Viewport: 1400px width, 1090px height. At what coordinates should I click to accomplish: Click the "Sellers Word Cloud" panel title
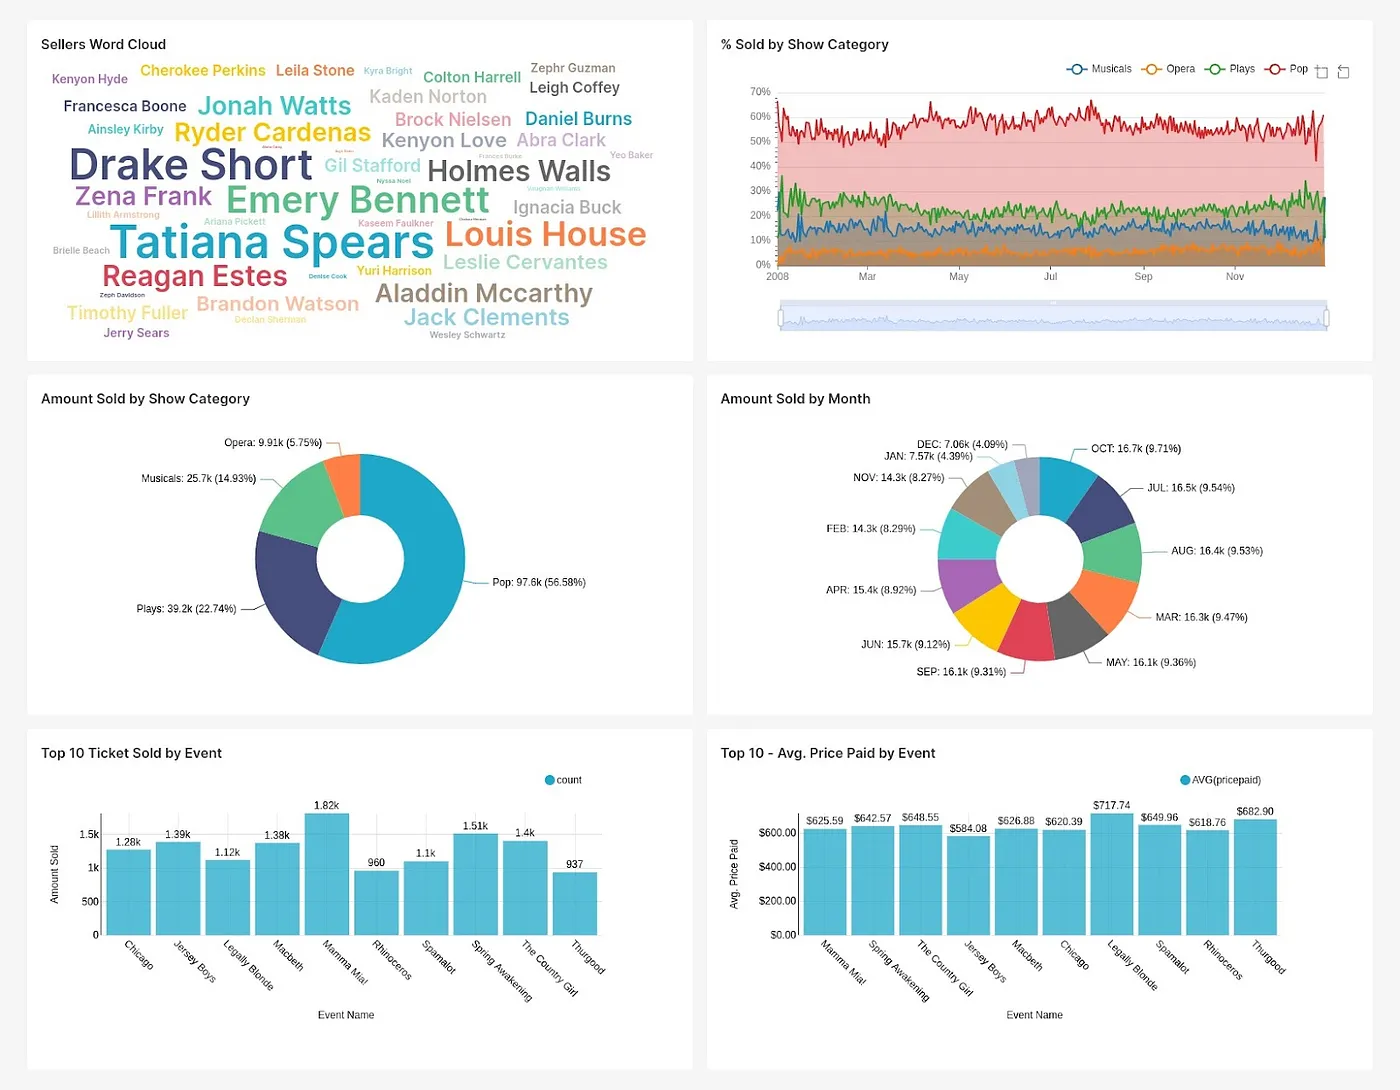pyautogui.click(x=104, y=44)
